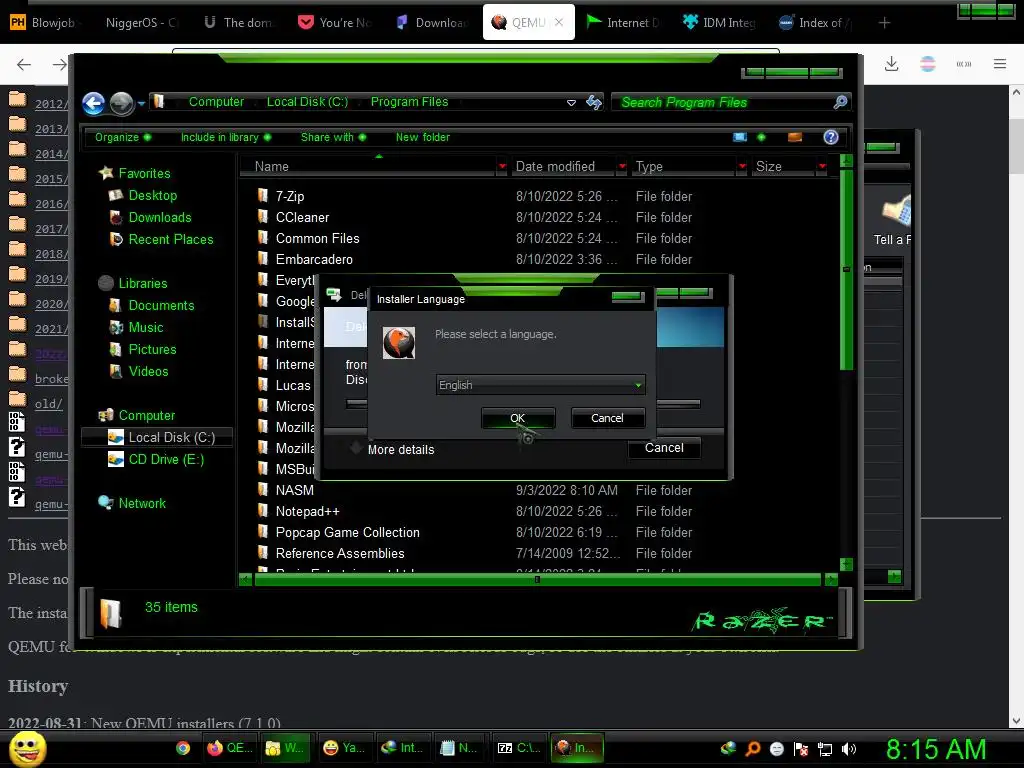Click the Explorer forward arrow button
The image size is (1024, 768).
121,103
